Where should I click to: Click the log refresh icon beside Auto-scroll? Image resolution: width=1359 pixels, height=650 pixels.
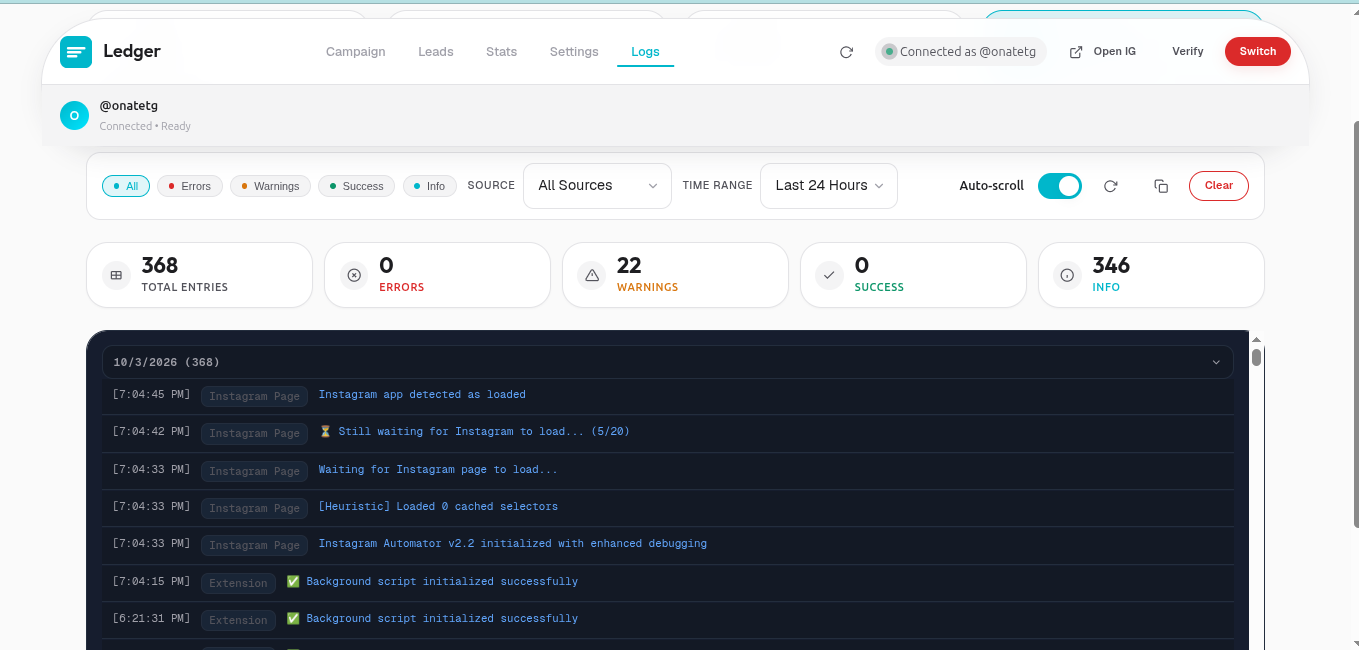tap(1110, 186)
